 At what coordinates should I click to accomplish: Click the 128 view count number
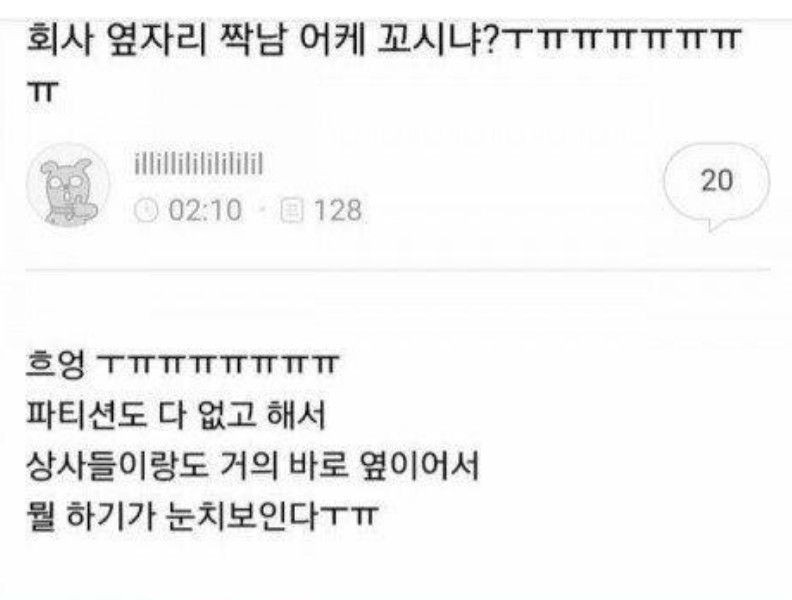tap(338, 210)
